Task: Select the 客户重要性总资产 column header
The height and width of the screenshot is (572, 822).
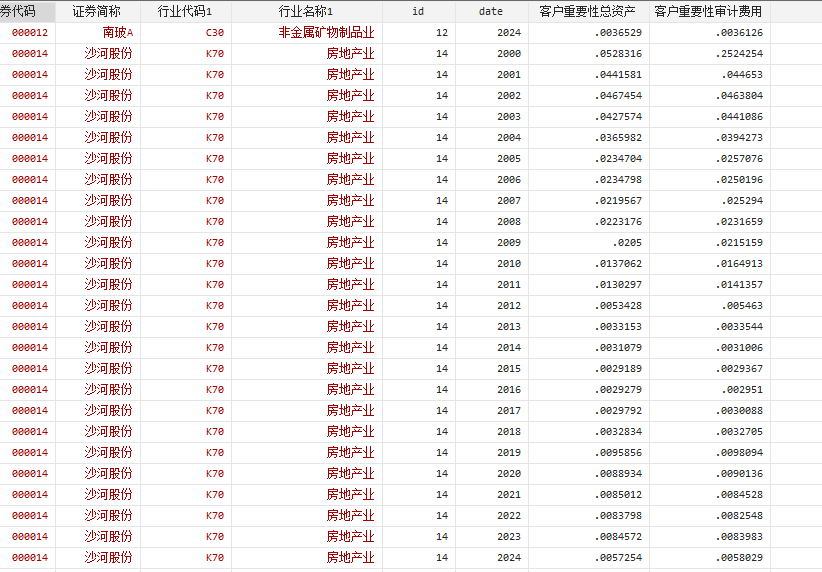Action: point(588,11)
